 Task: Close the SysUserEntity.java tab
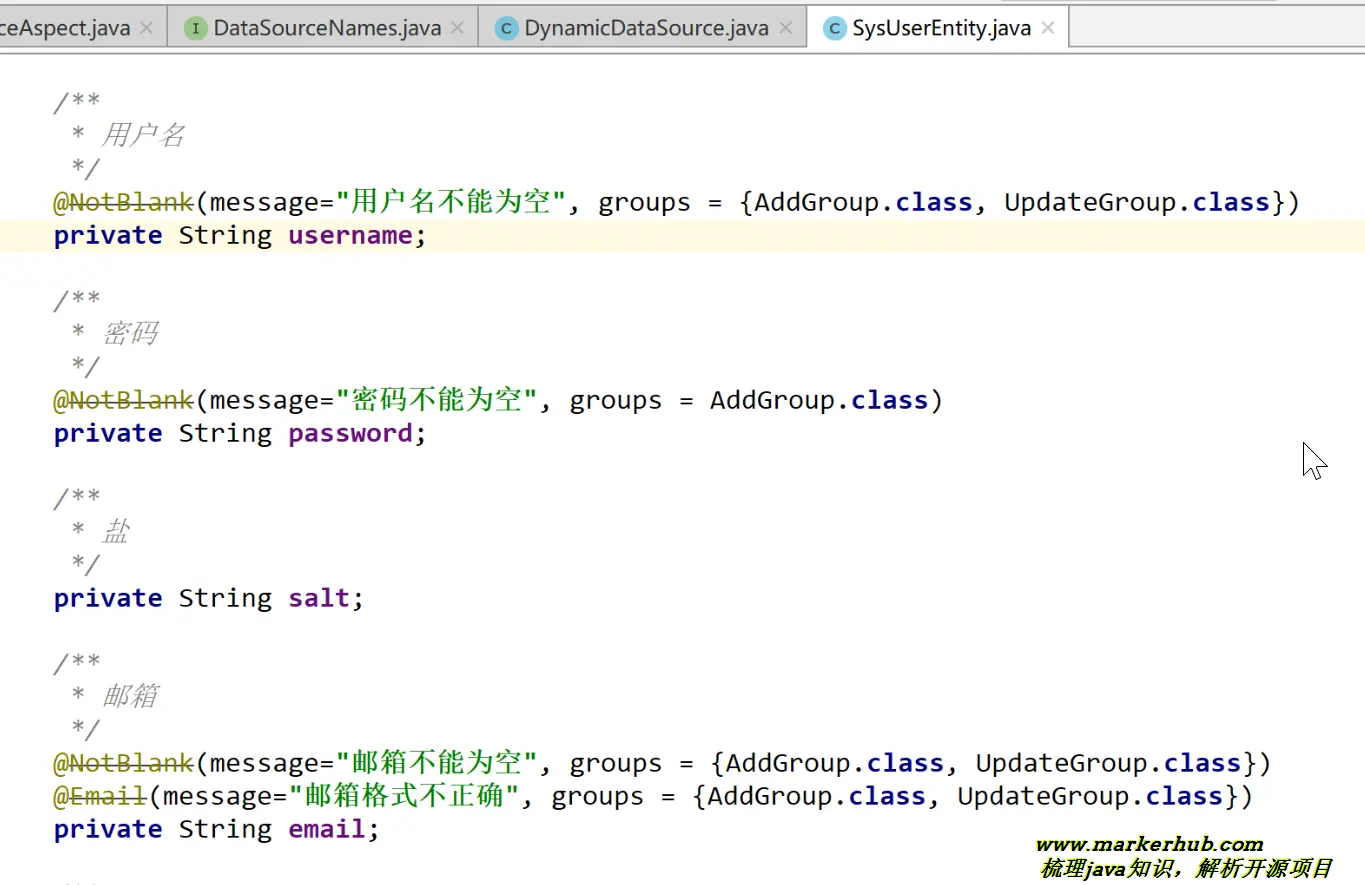click(1046, 28)
